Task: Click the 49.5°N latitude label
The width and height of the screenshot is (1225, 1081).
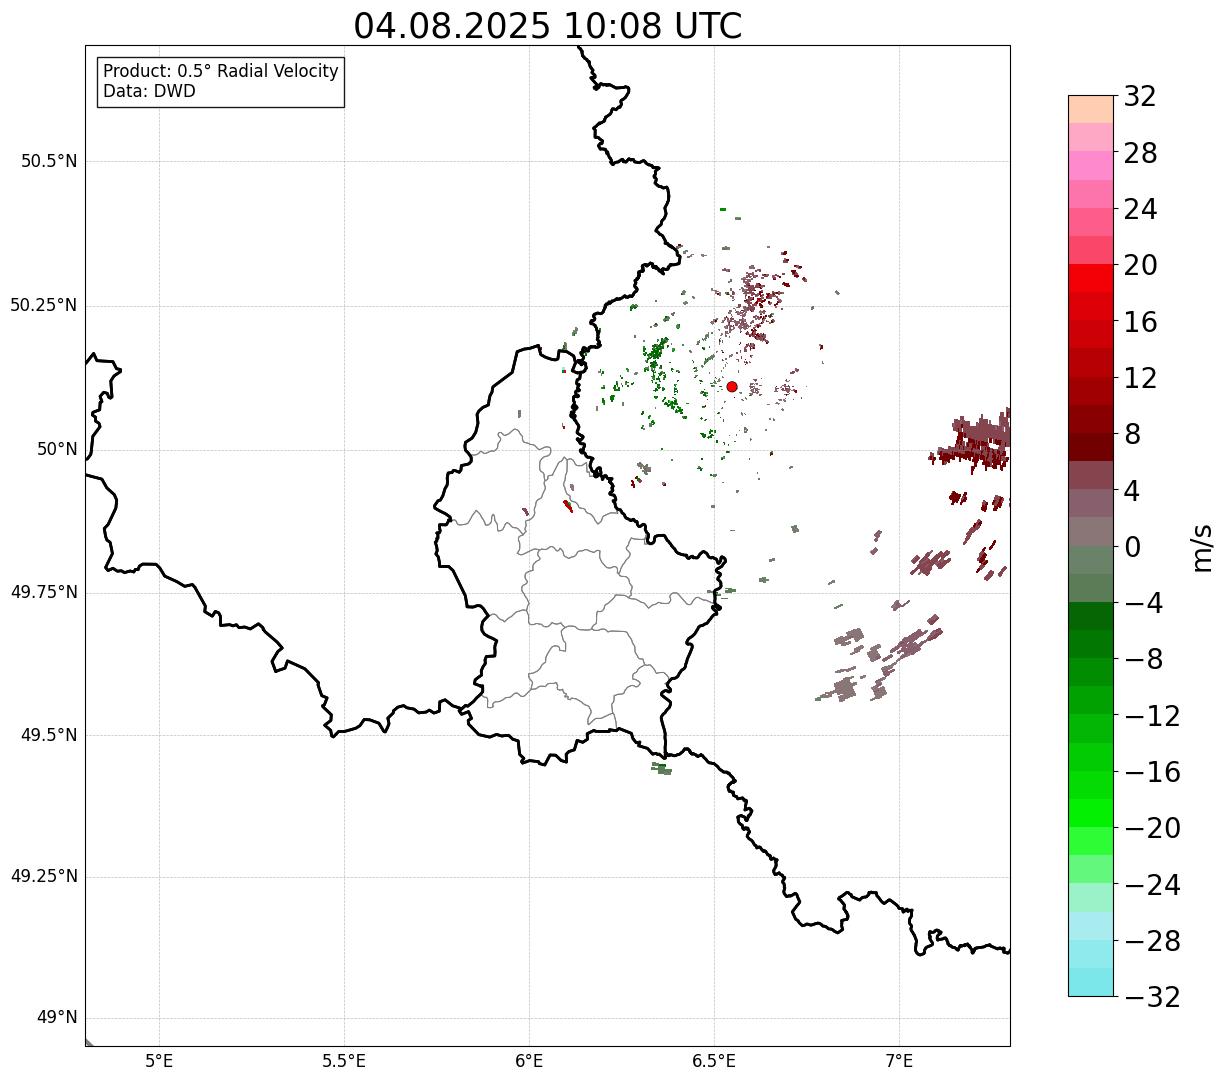Action: [x=49, y=735]
